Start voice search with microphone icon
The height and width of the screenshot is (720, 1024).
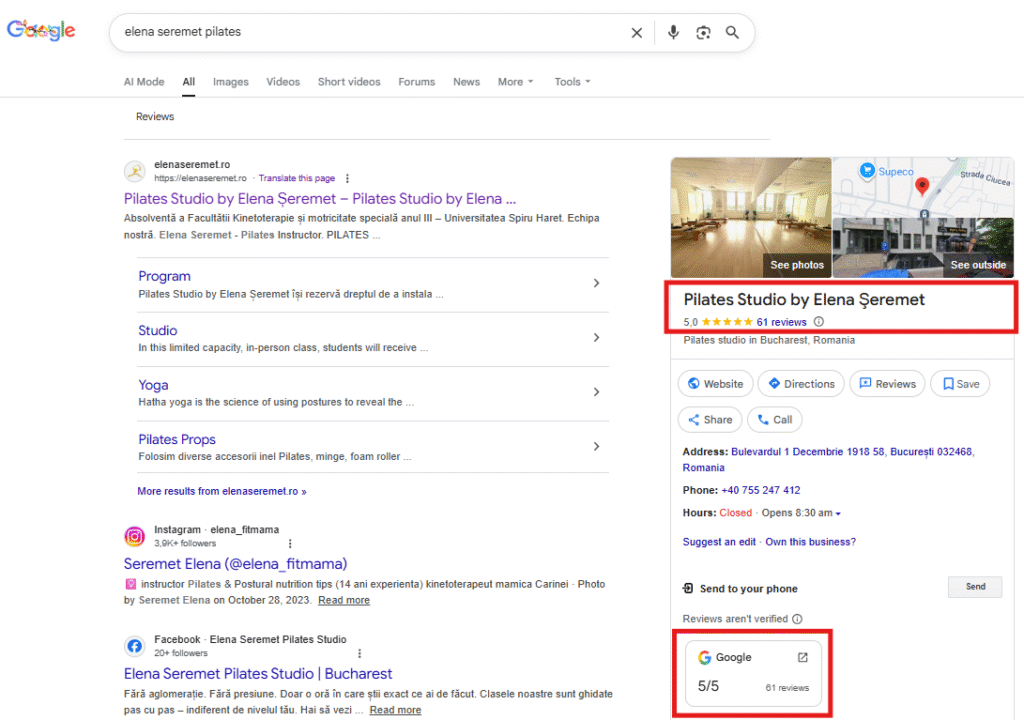tap(673, 32)
